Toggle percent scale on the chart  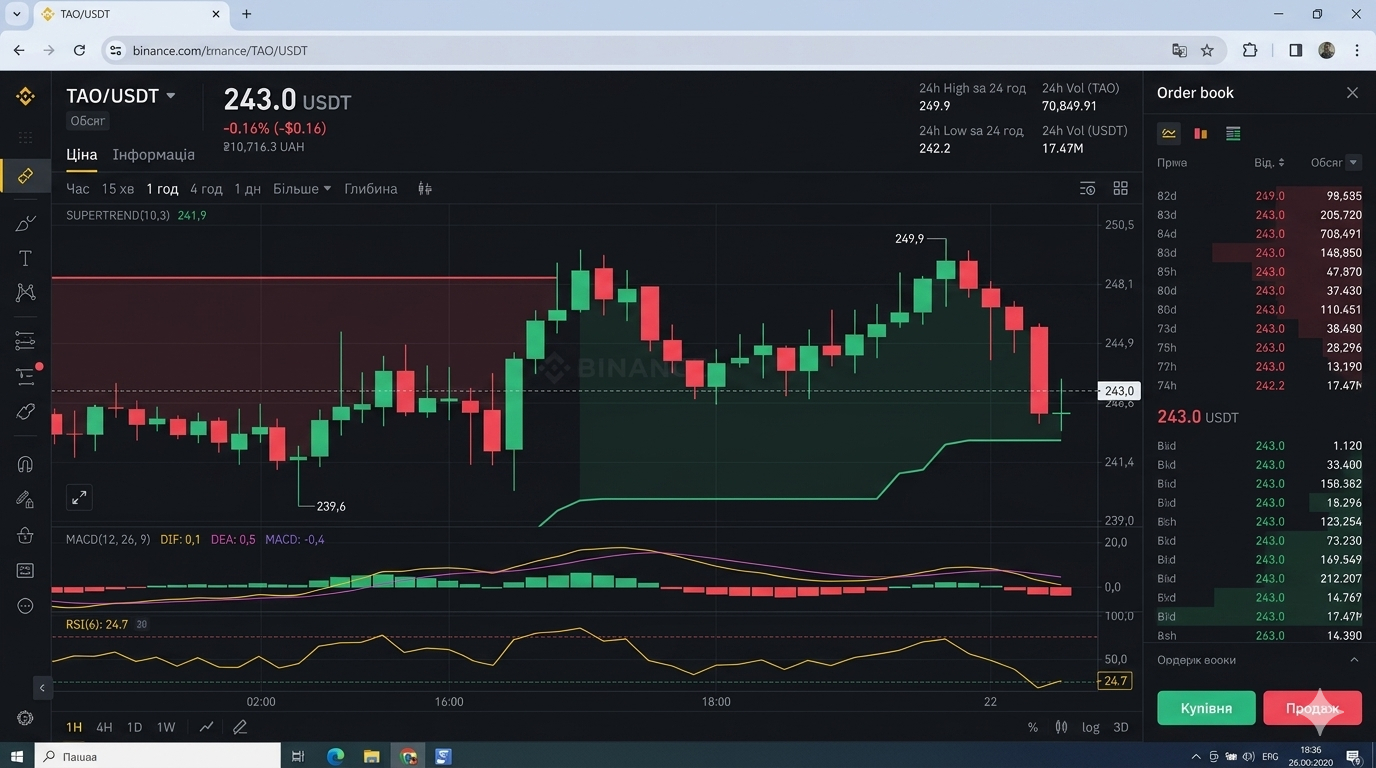(1033, 727)
